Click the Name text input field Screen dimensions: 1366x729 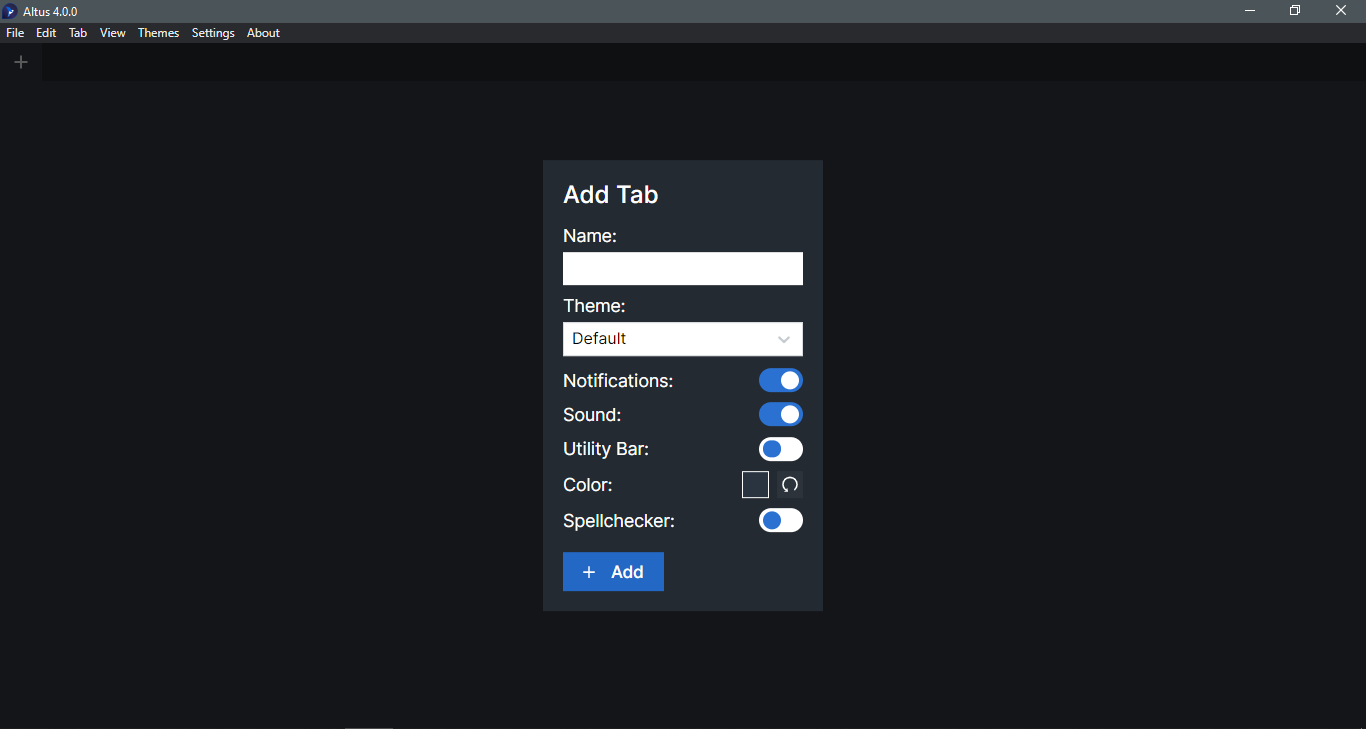tap(682, 269)
